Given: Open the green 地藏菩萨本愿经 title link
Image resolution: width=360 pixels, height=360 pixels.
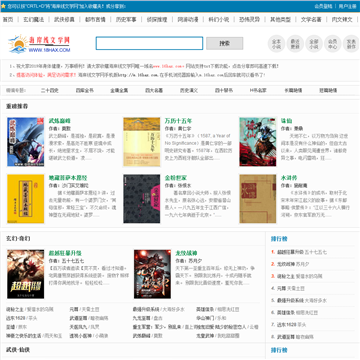Looking at the screenshot, I should 68,178.
